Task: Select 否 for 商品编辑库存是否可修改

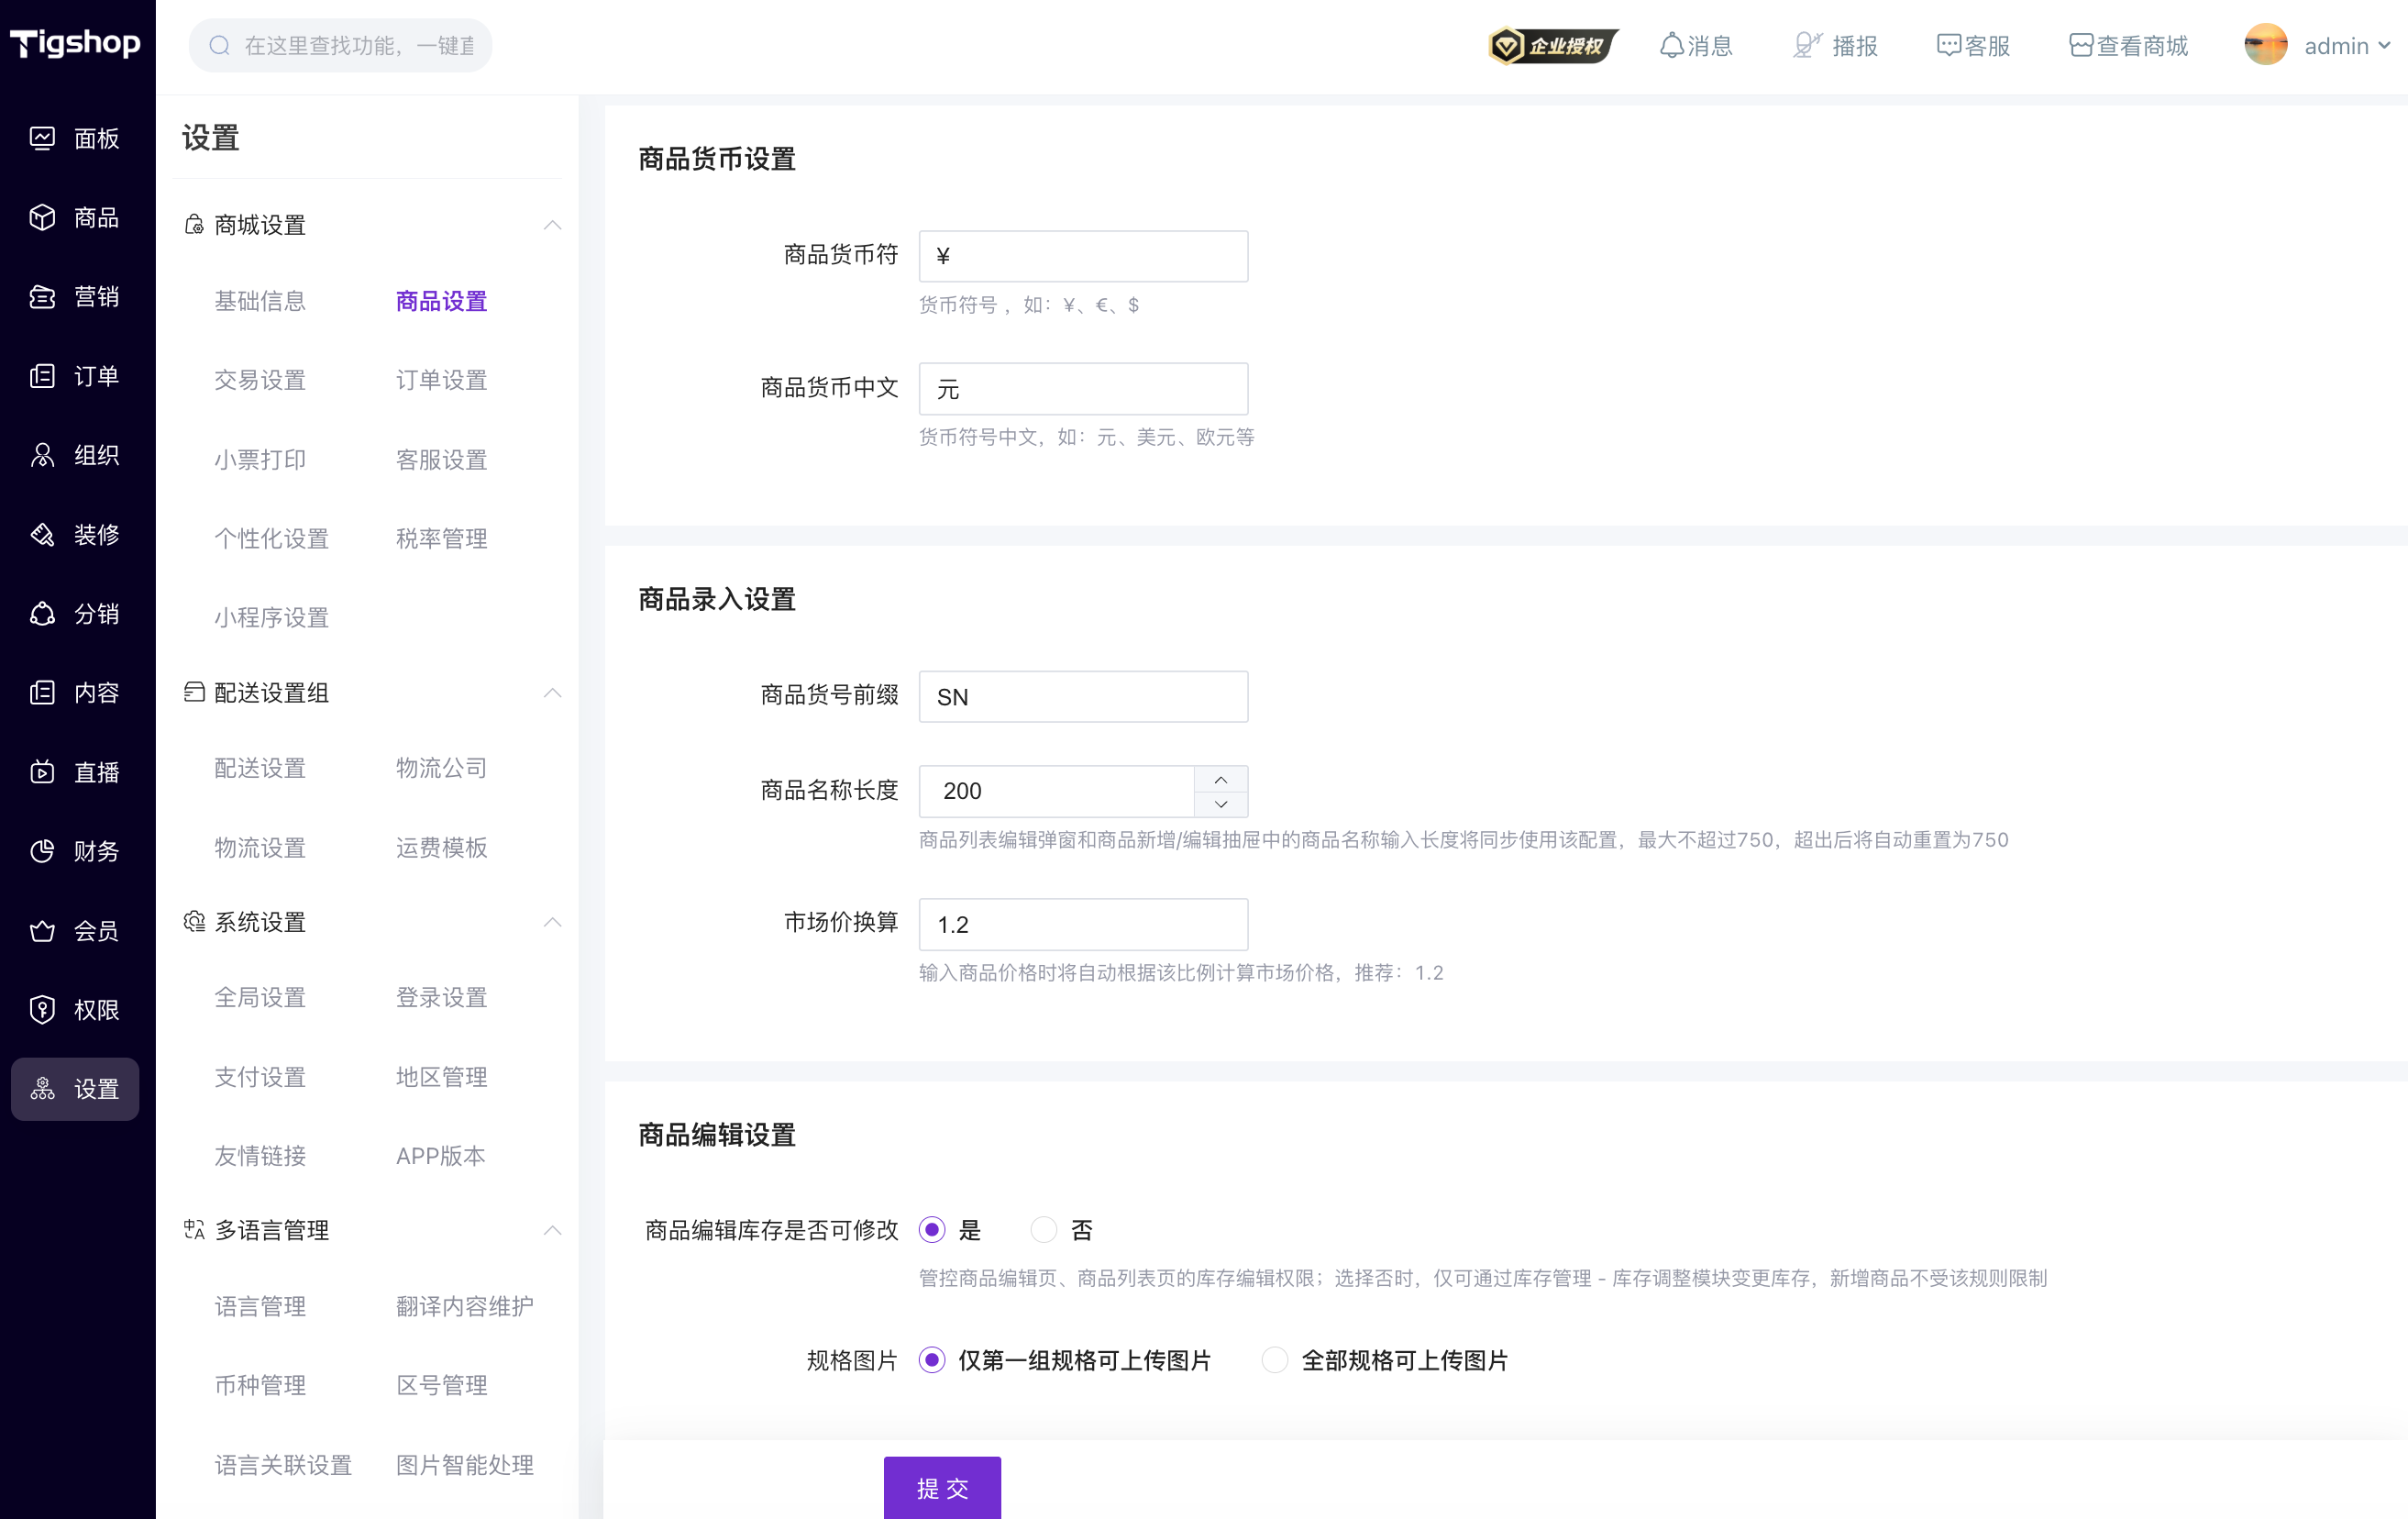Action: (1043, 1229)
